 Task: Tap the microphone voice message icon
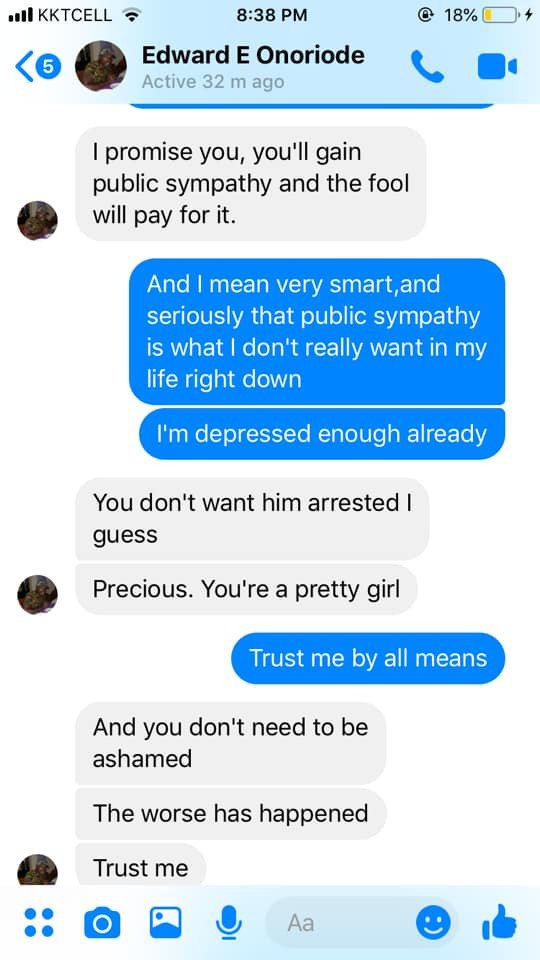tap(229, 922)
